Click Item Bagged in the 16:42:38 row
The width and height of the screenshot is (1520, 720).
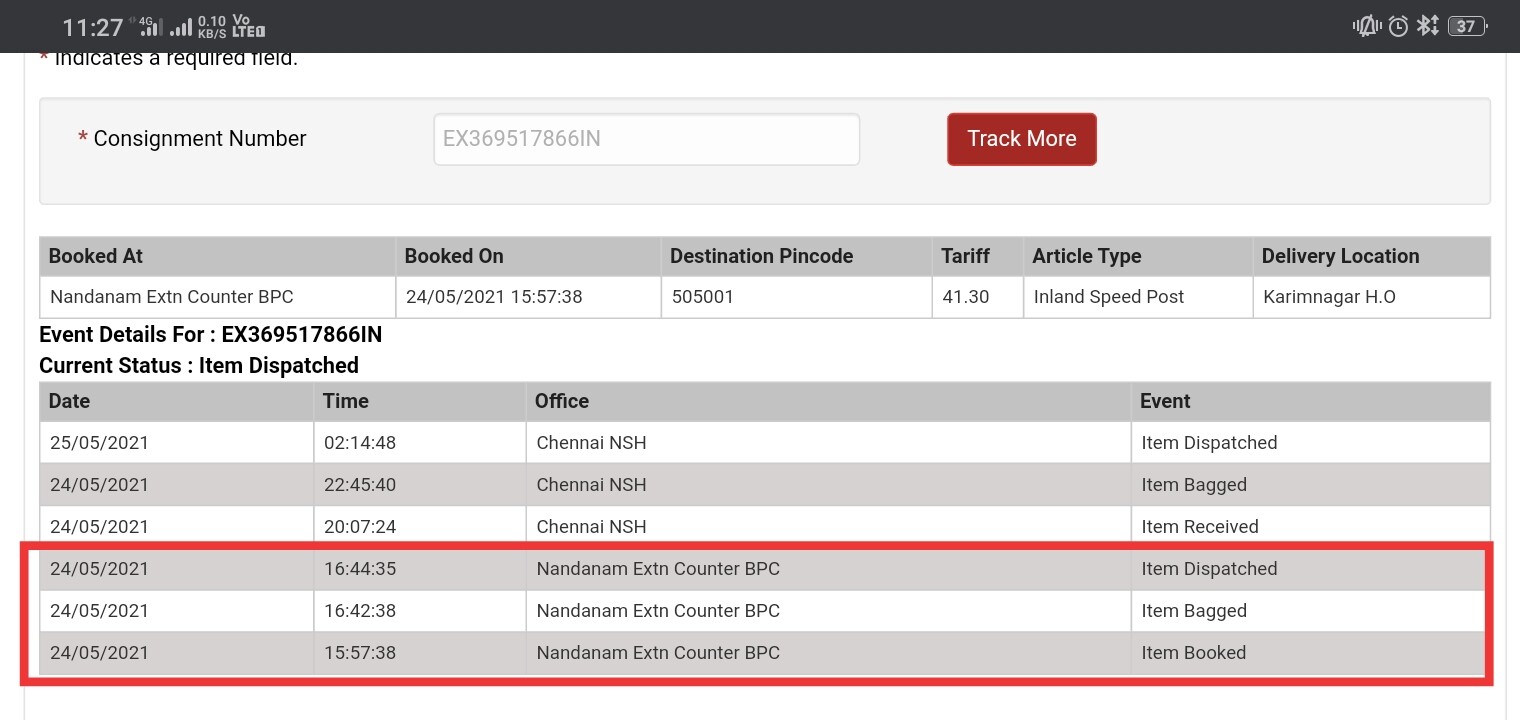coord(1194,611)
